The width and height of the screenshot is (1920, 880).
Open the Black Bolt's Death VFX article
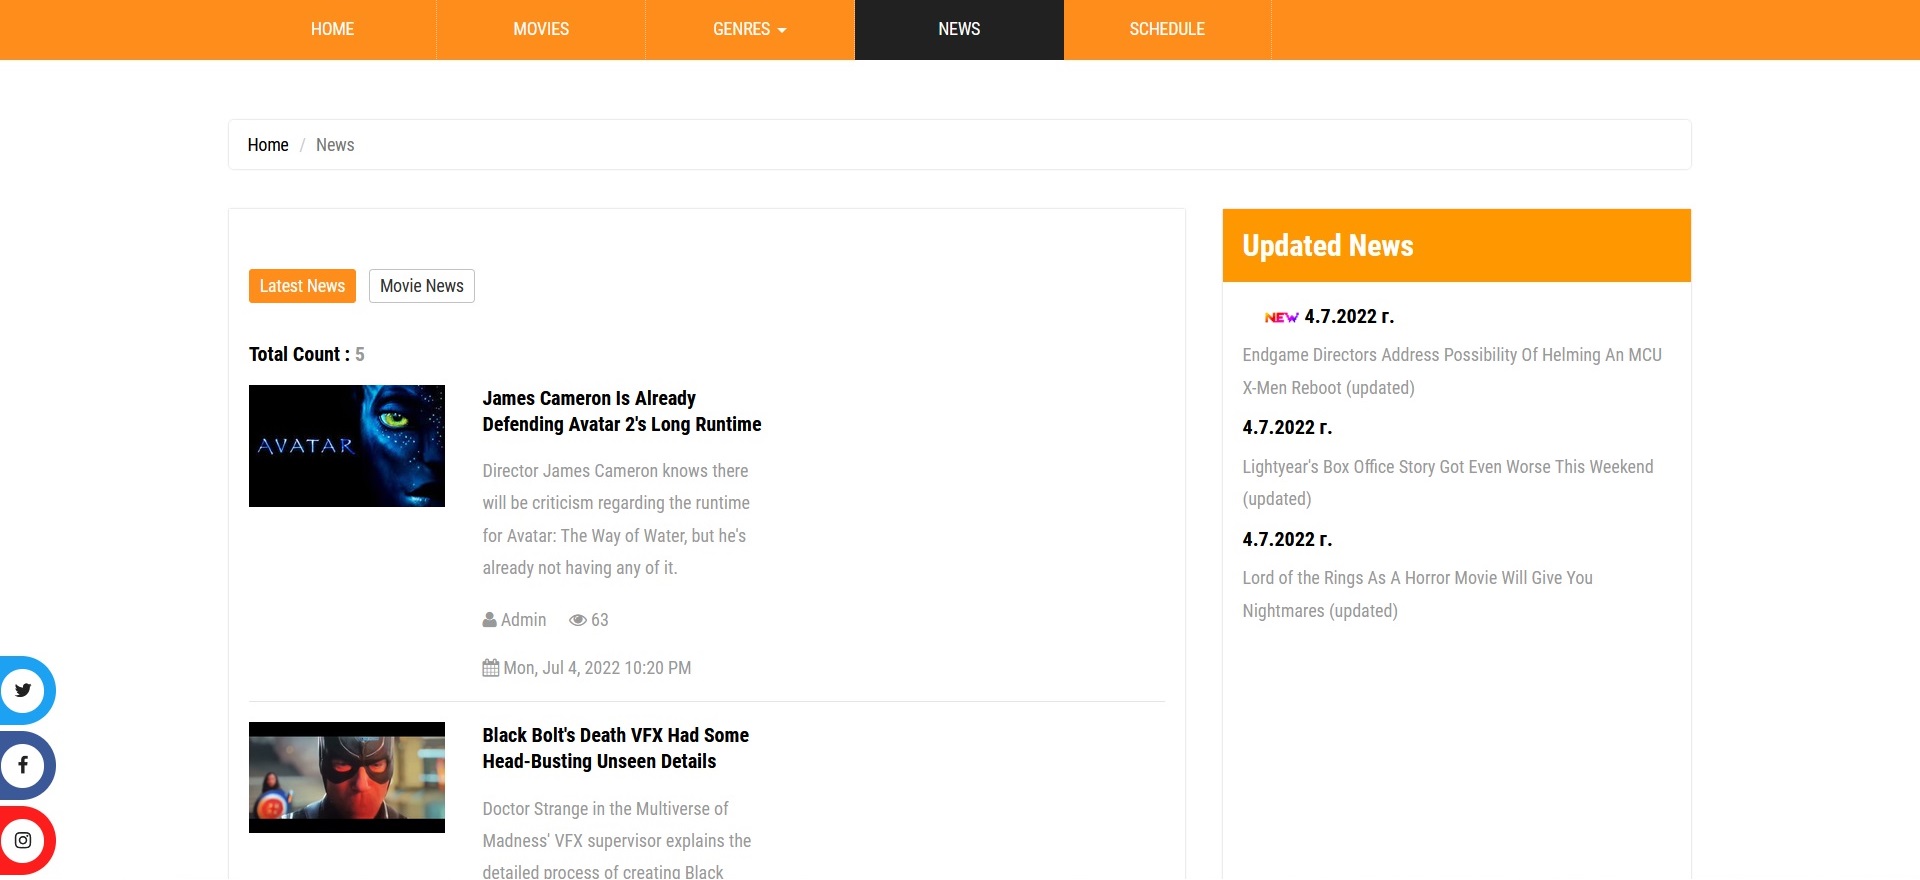[615, 748]
